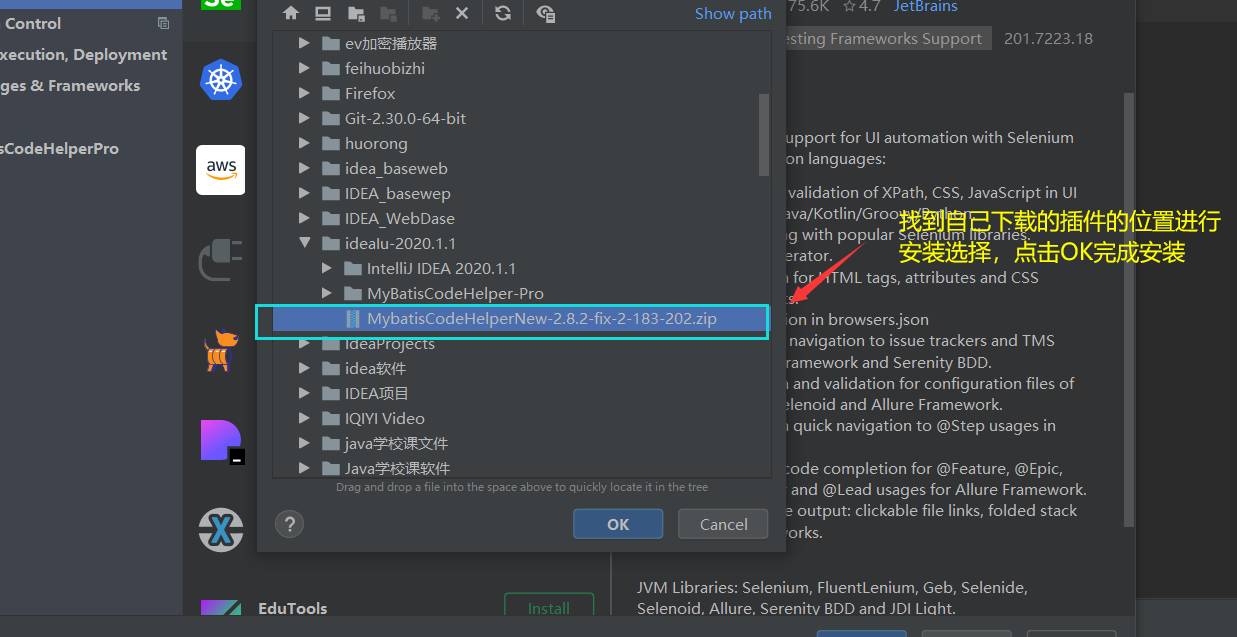This screenshot has width=1237, height=637.
Task: Toggle show hidden files and directories
Action: point(545,13)
